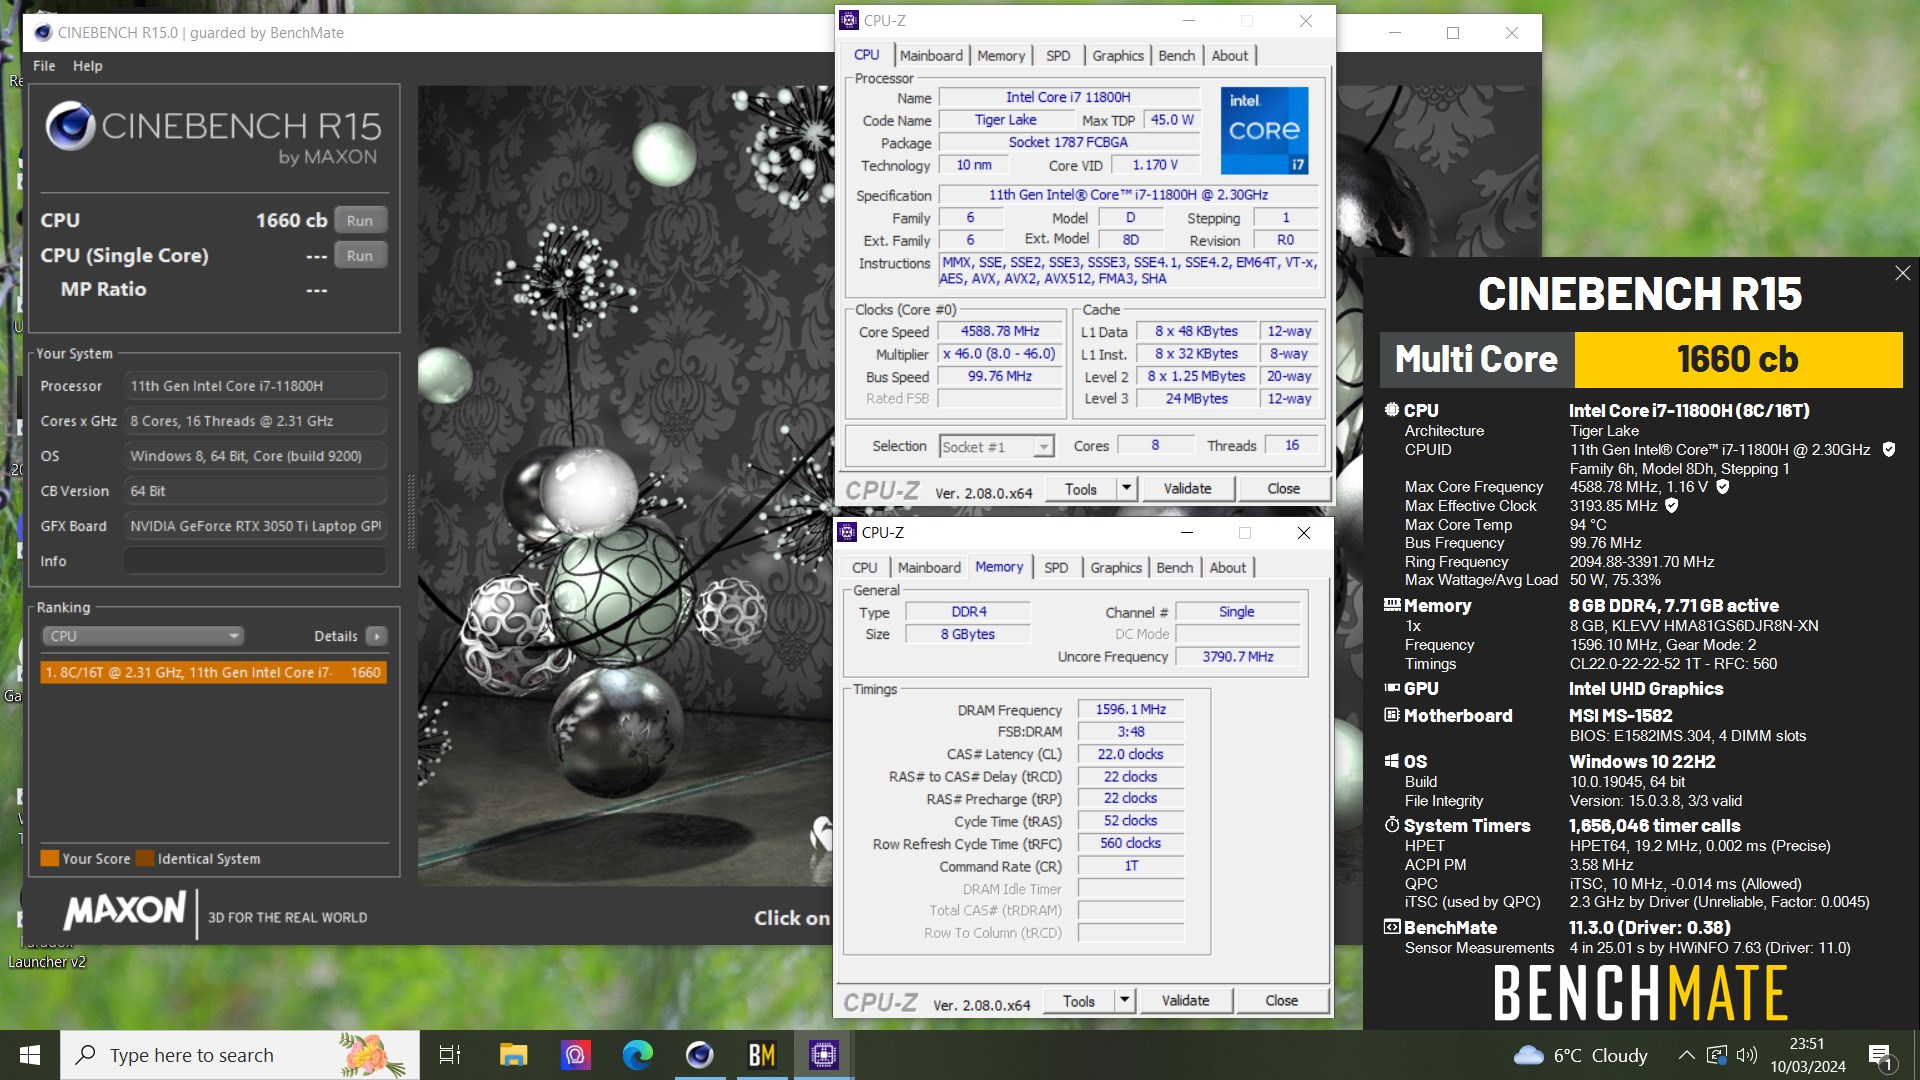Open the SPD tab in the upper CPU-Z window
The image size is (1920, 1080).
(x=1058, y=56)
